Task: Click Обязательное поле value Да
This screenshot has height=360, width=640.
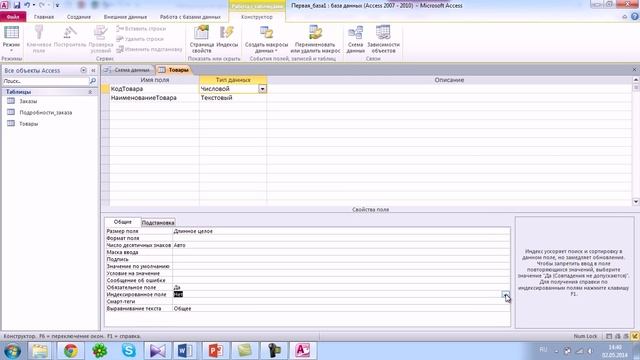Action: click(x=341, y=287)
